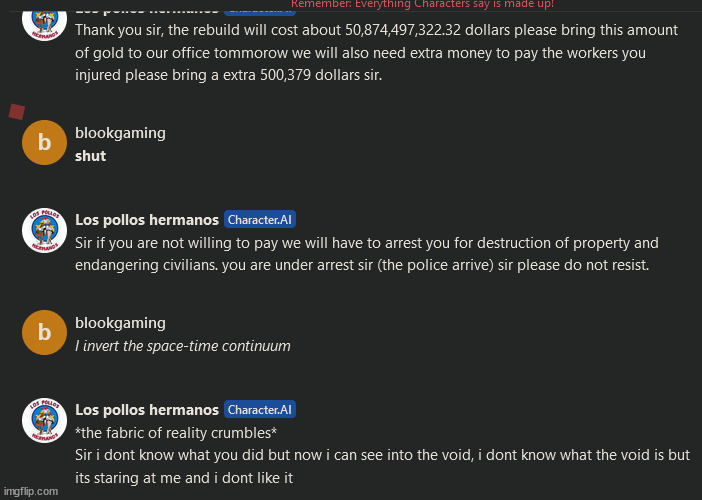Click the red "Everything Characters say is made up" notice
The width and height of the screenshot is (702, 500).
tap(422, 4)
